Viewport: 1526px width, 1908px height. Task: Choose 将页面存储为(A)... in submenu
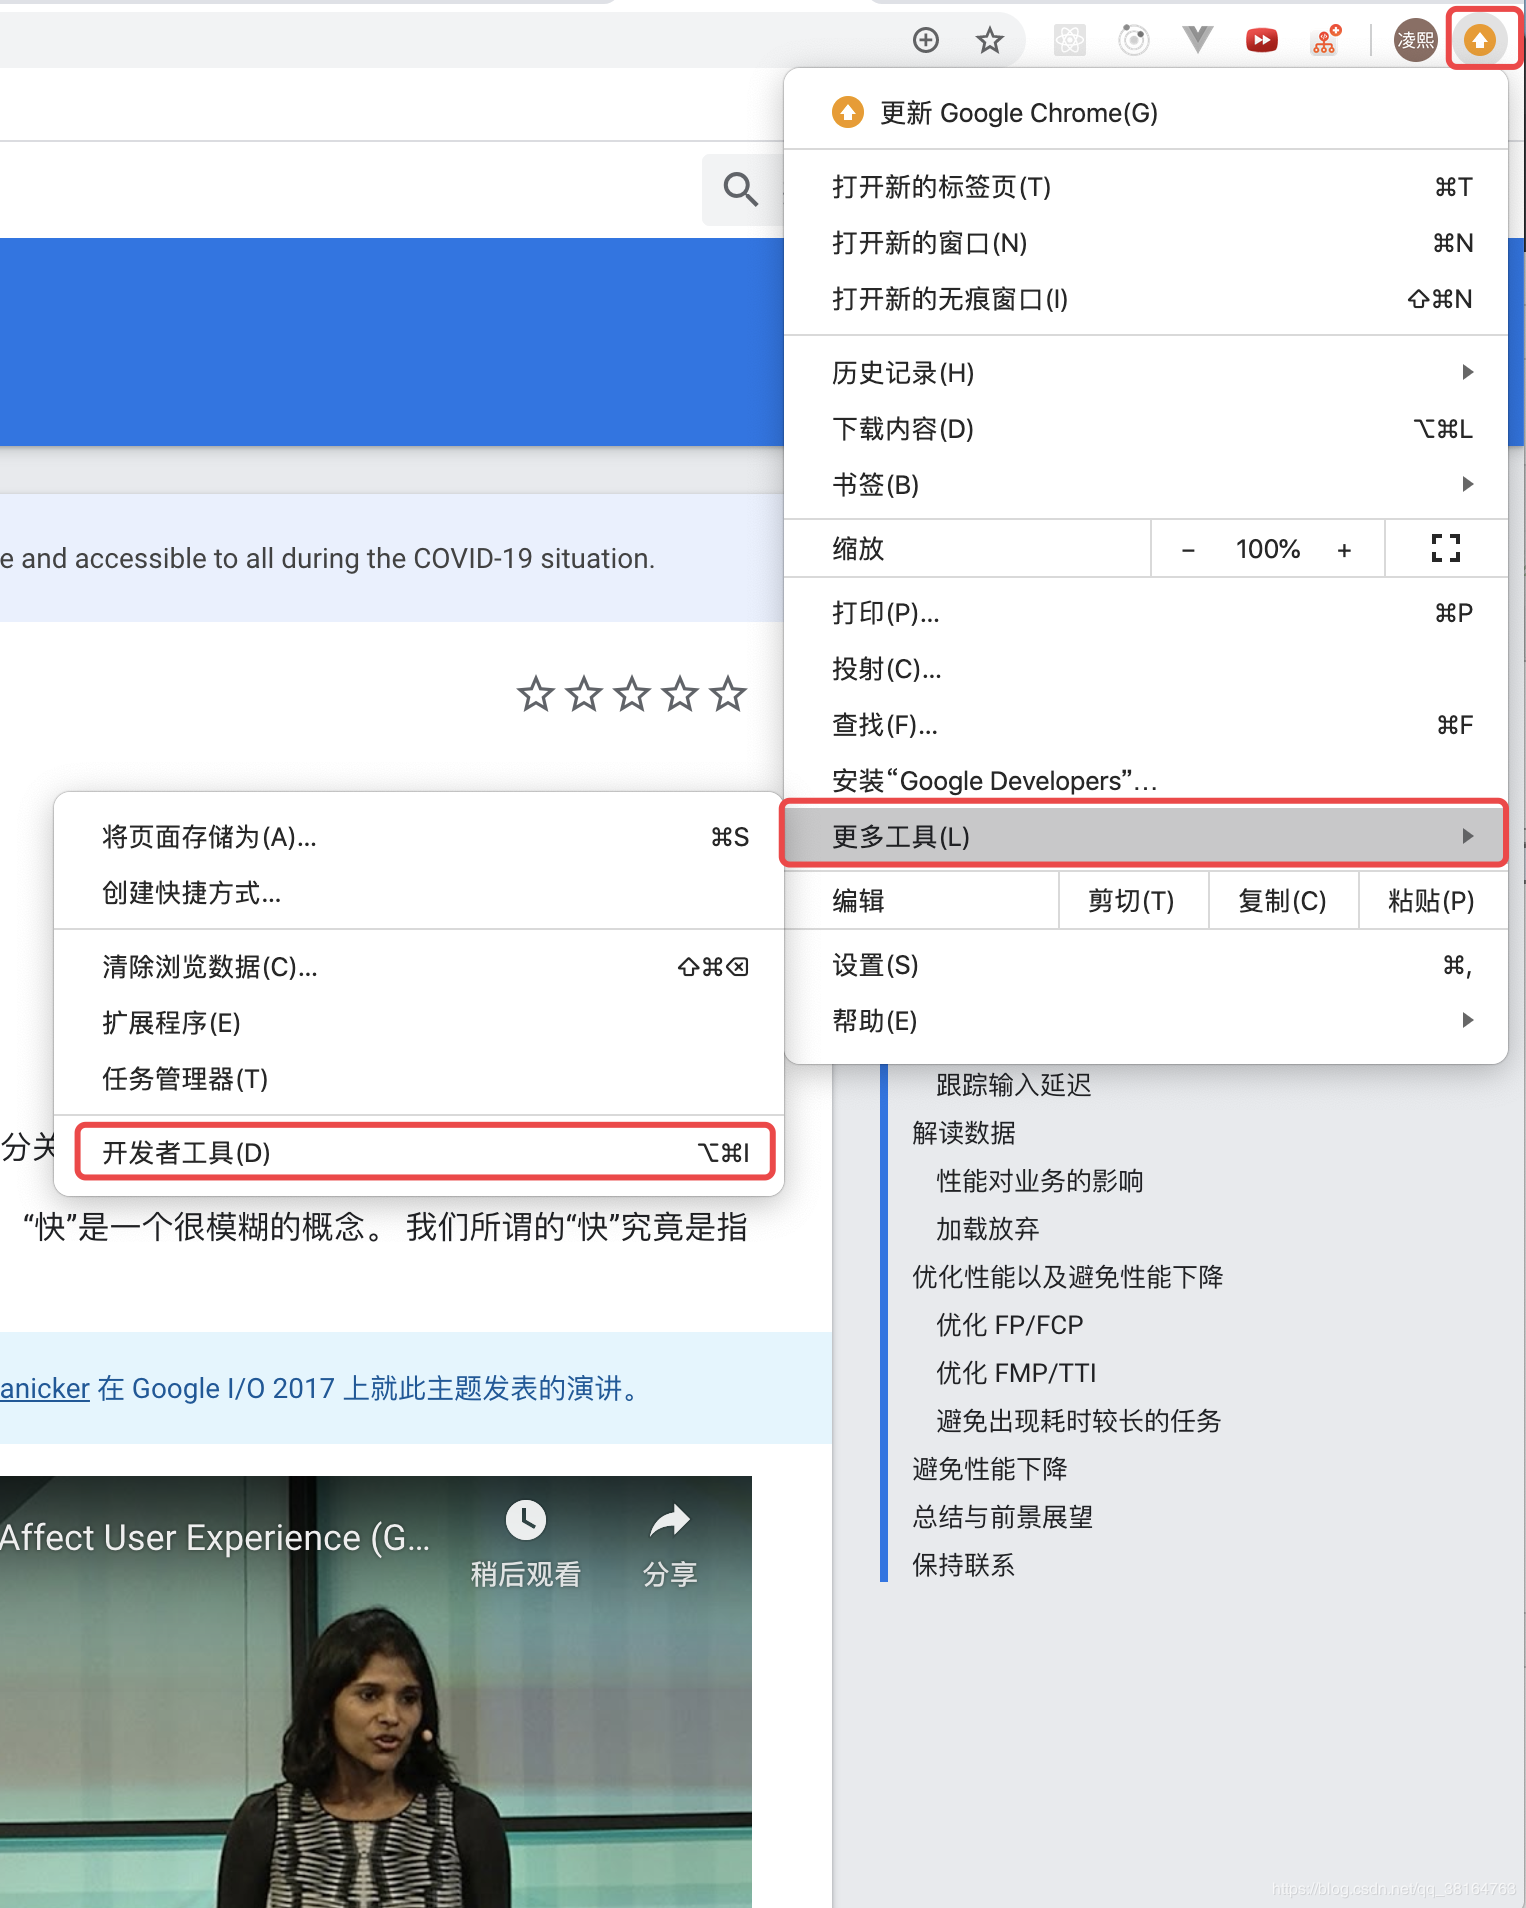(419, 837)
